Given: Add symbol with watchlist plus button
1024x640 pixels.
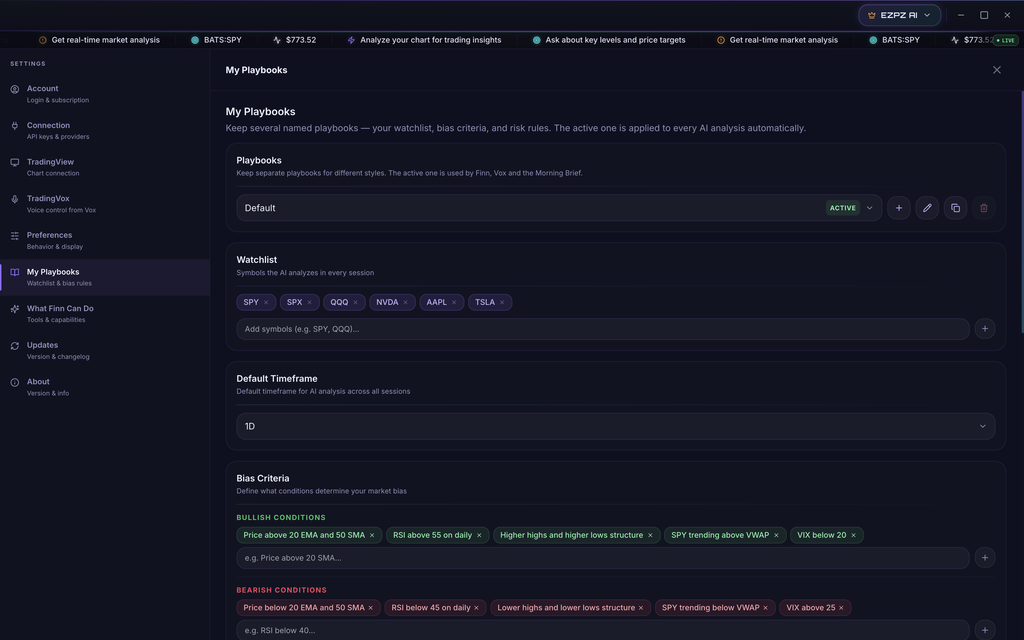Looking at the screenshot, I should (985, 328).
